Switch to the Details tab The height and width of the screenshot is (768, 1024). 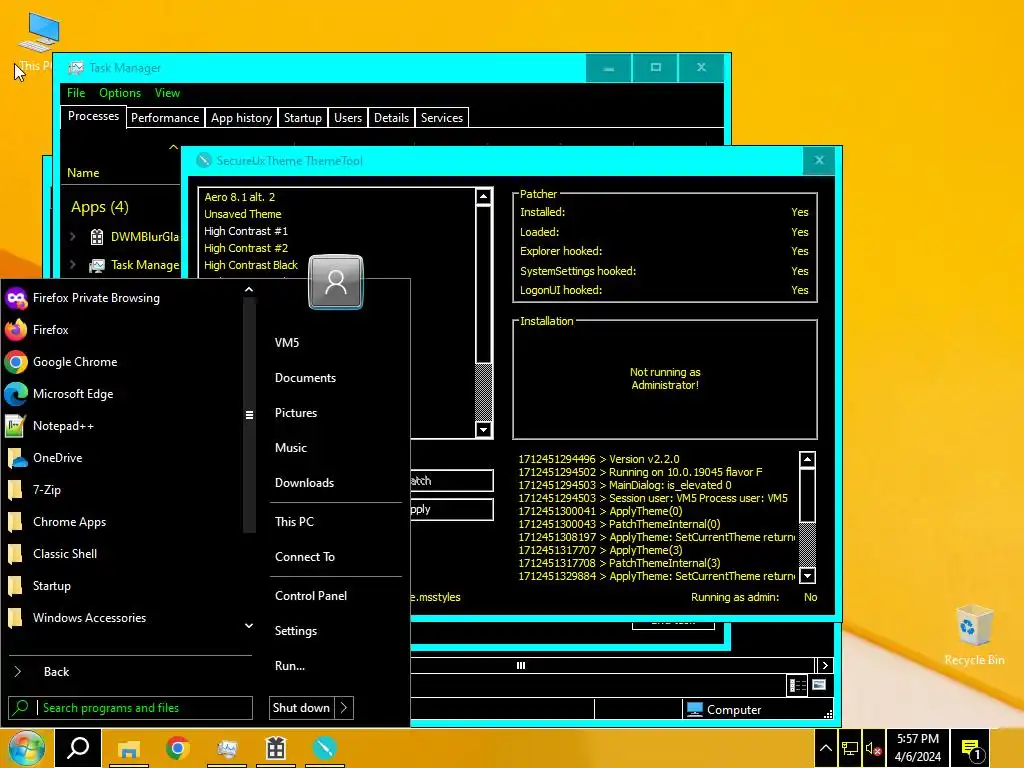(391, 118)
